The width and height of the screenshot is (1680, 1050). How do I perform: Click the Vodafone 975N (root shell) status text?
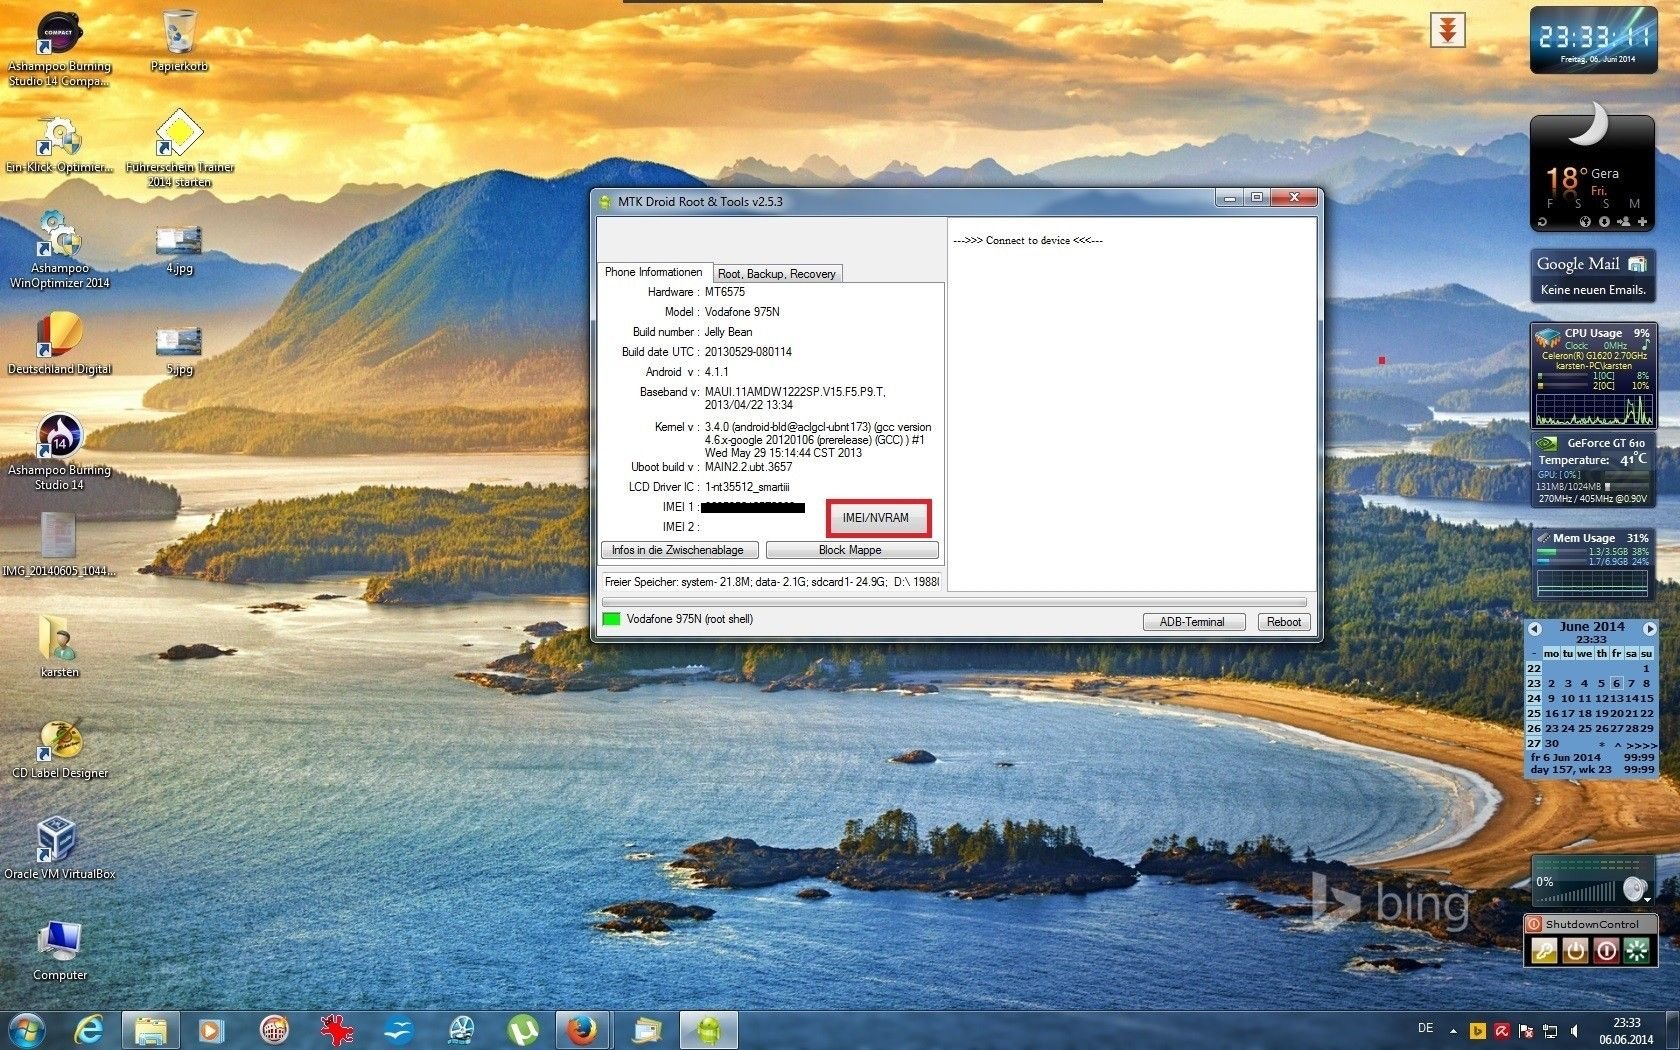point(690,619)
